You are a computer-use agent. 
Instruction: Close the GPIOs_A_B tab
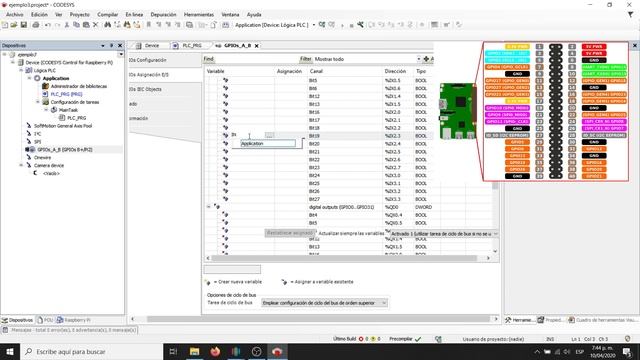(x=257, y=46)
